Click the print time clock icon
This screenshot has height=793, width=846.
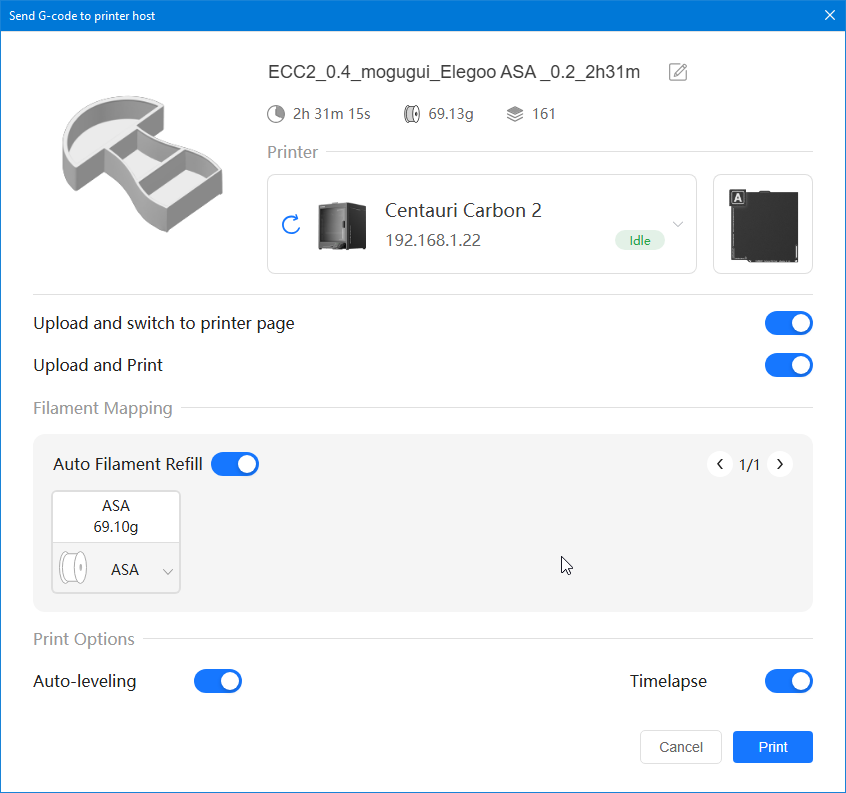(276, 114)
